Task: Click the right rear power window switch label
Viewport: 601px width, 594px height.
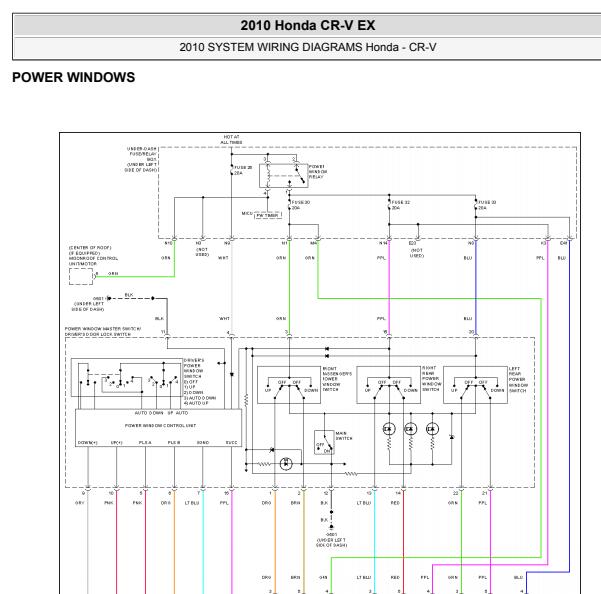Action: (432, 379)
